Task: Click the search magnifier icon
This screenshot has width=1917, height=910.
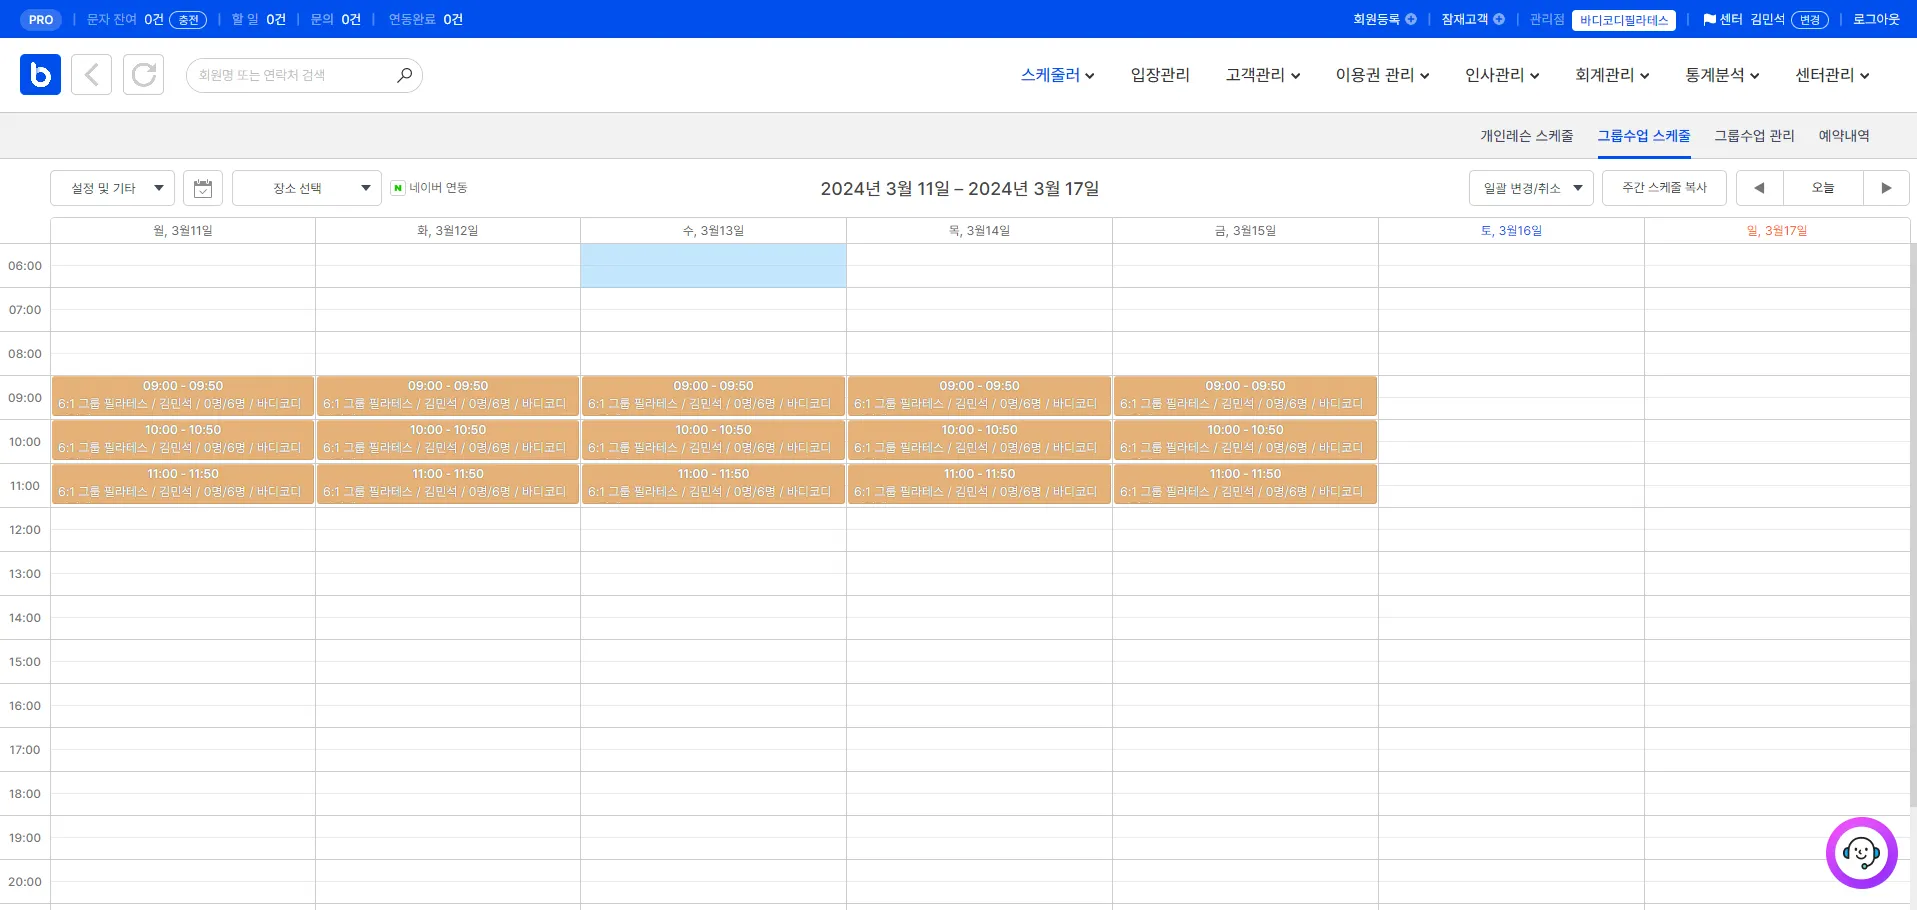Action: [x=404, y=75]
